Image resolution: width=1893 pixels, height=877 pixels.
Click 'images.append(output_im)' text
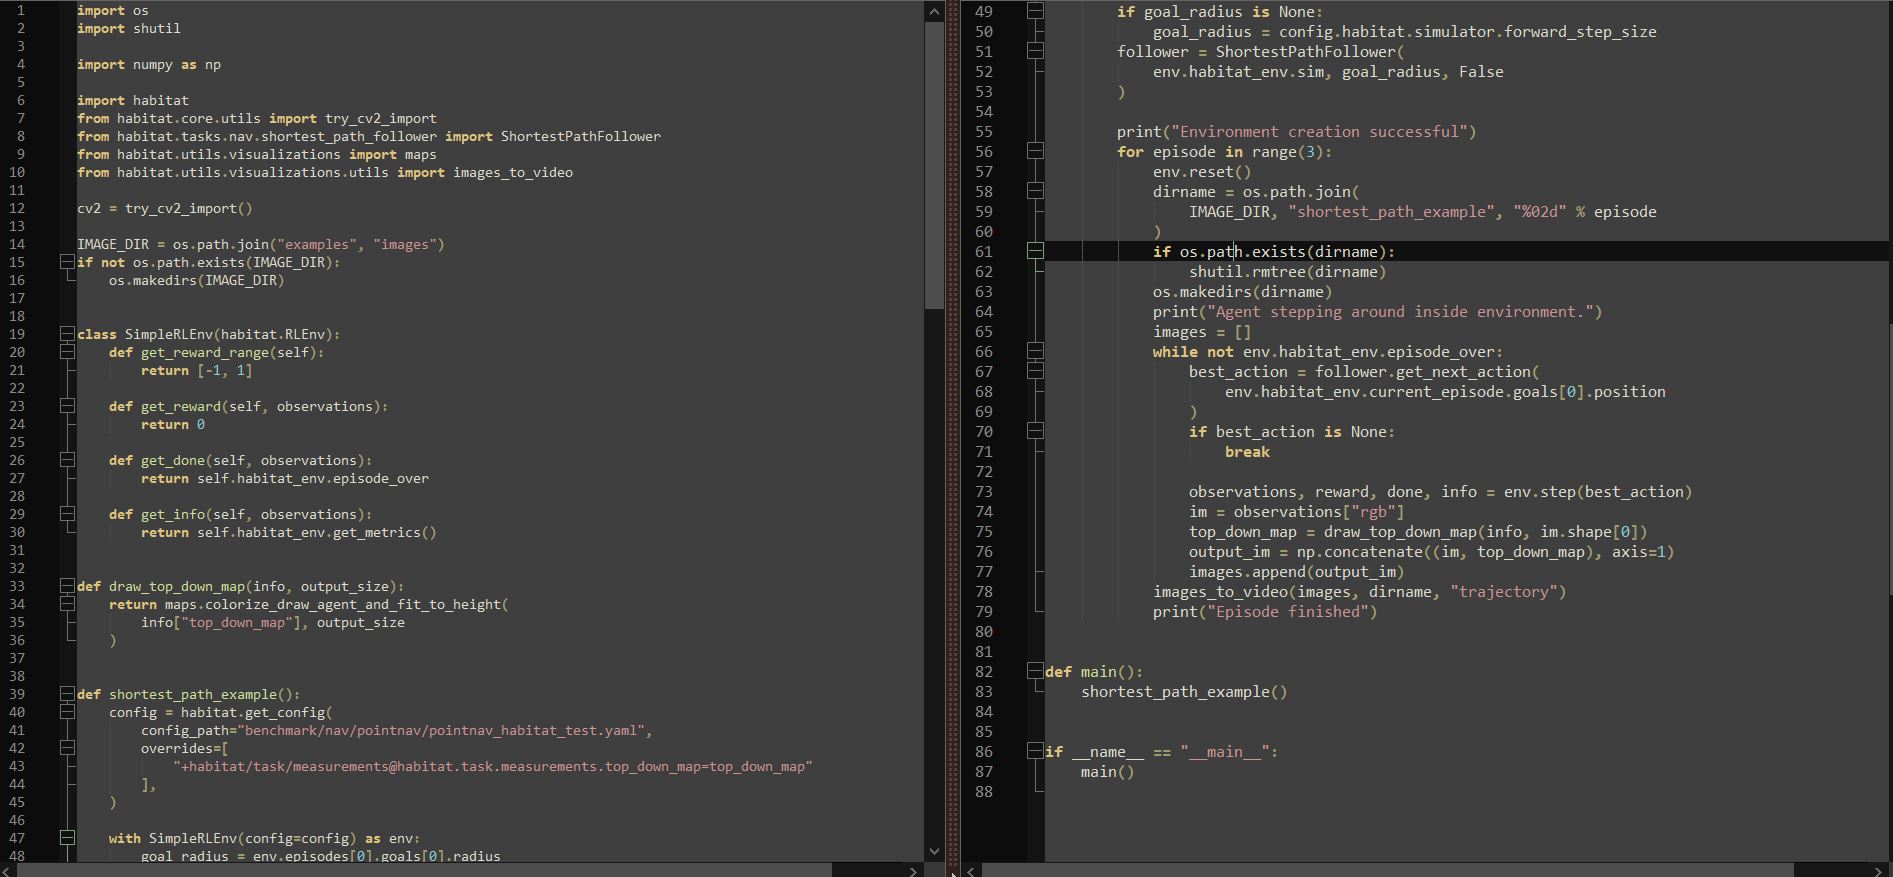pos(1297,571)
